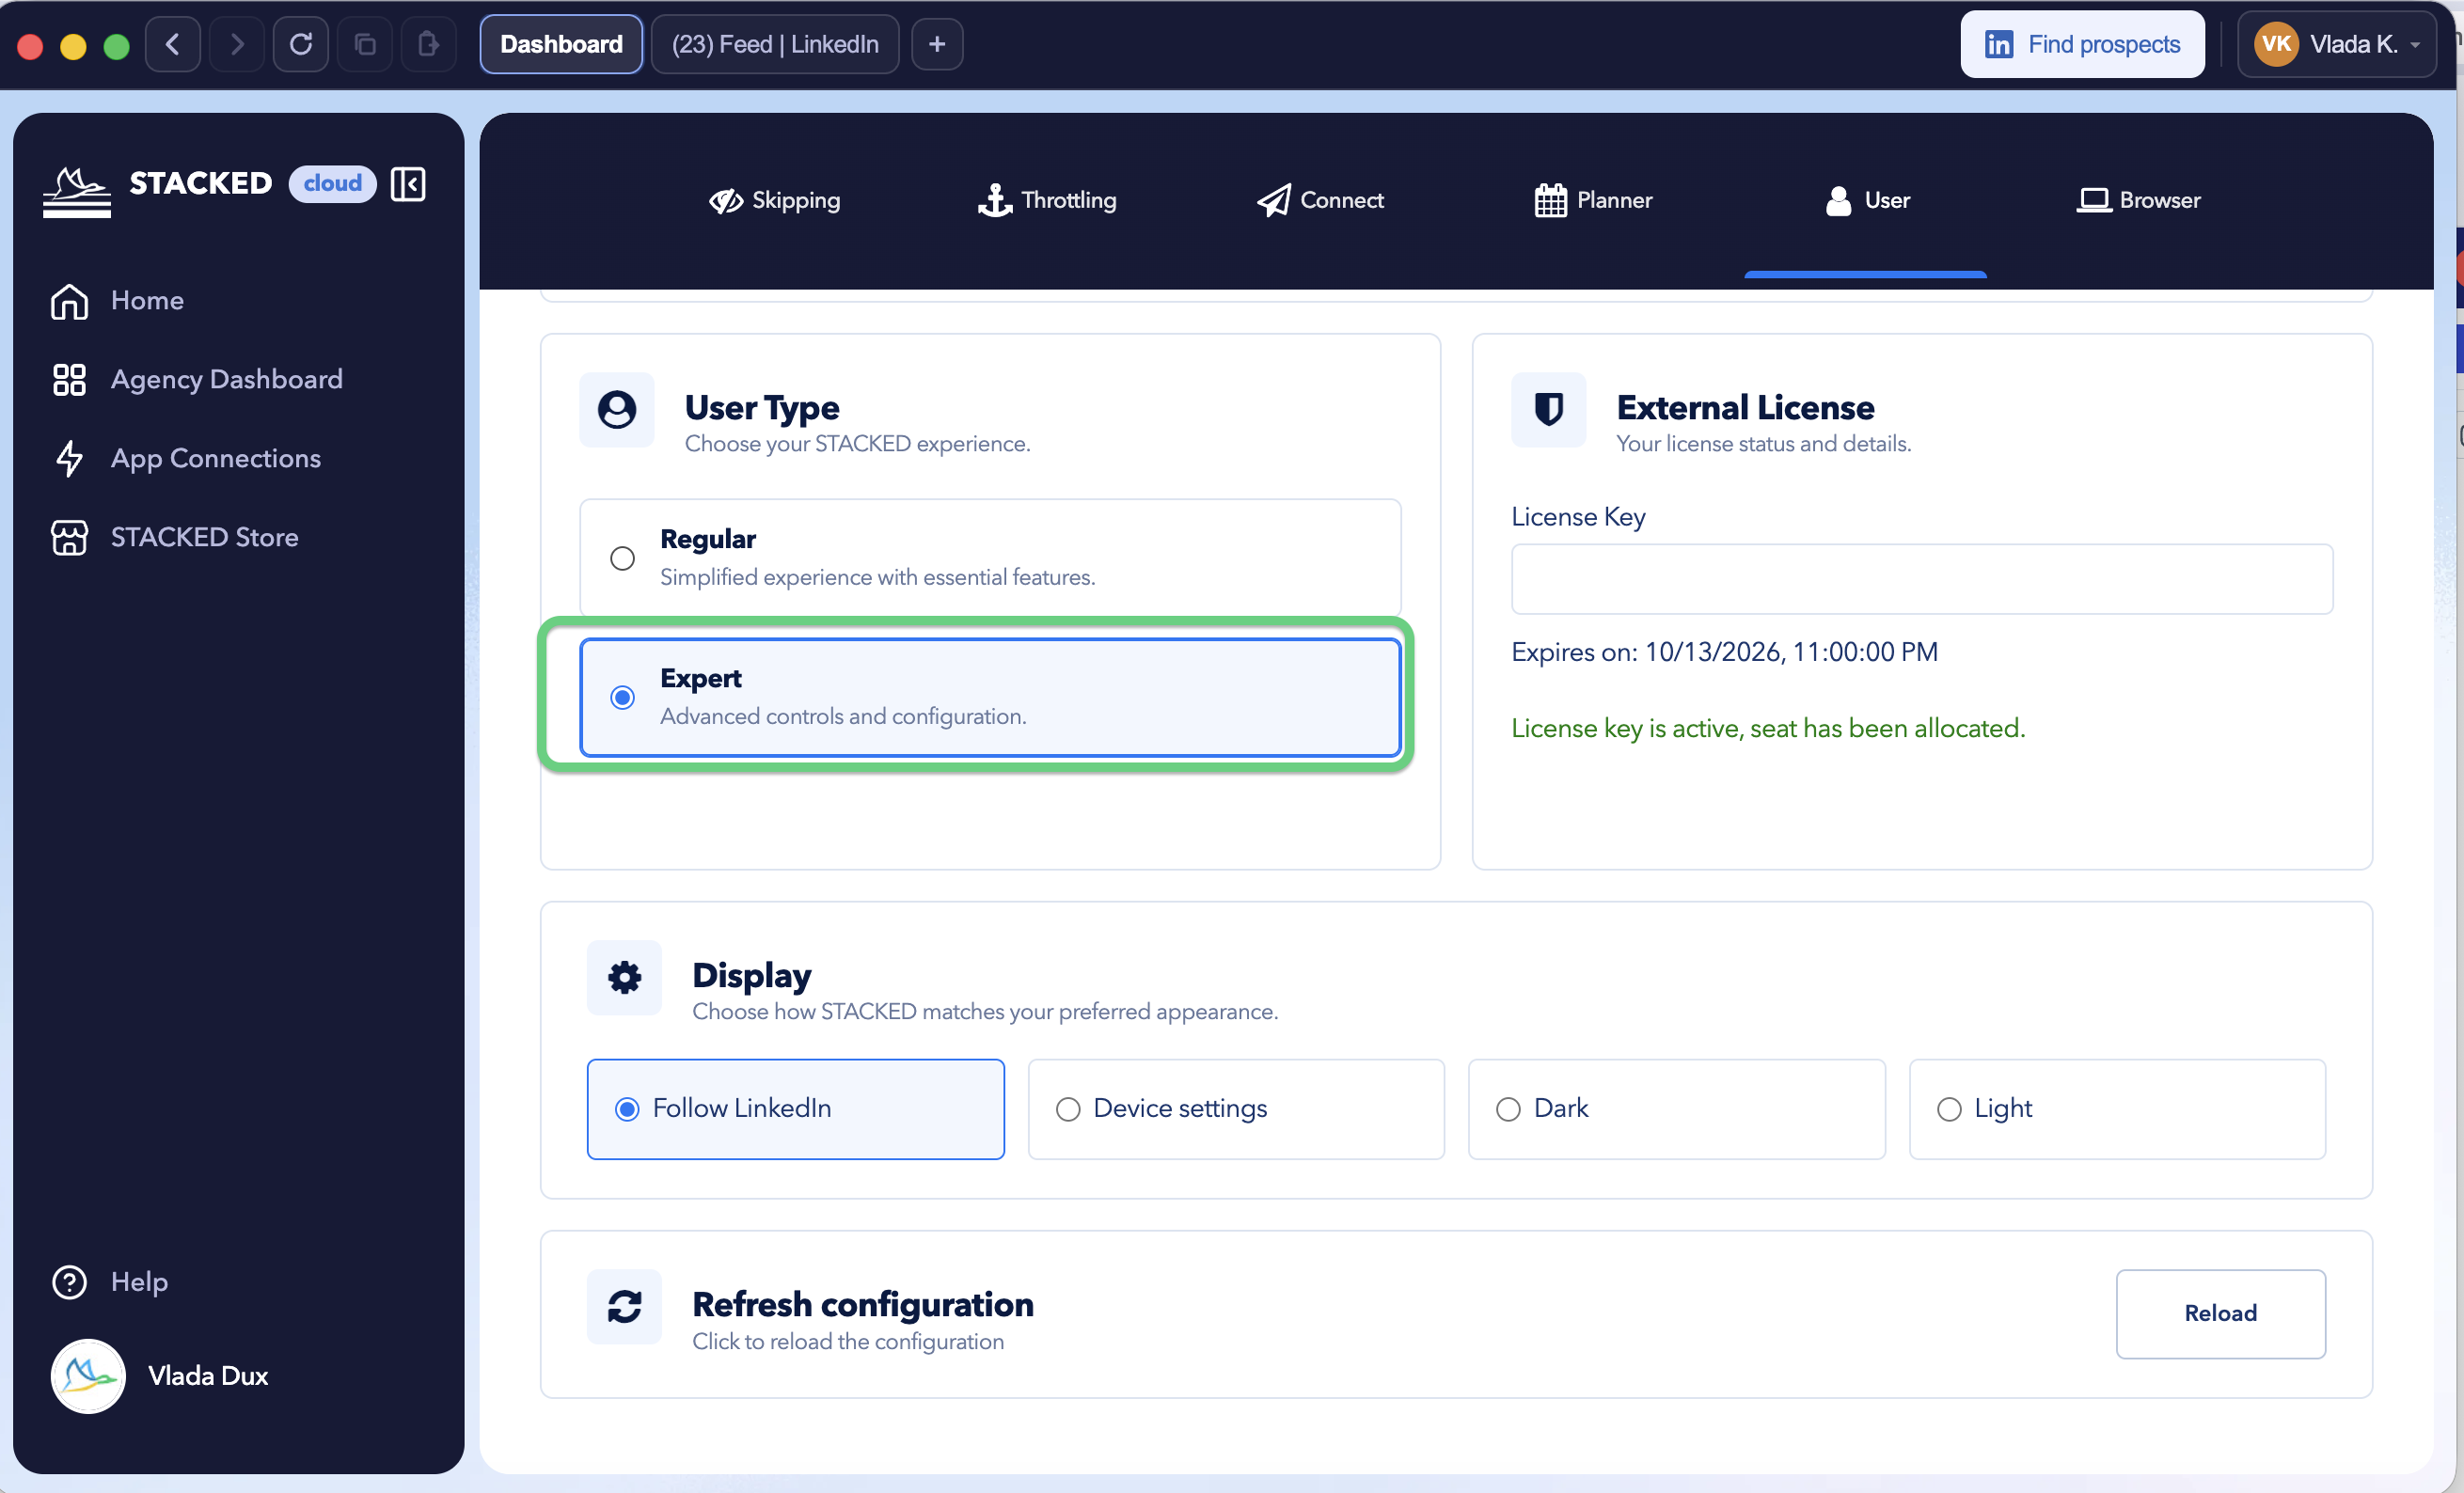This screenshot has width=2464, height=1493.
Task: Click the paste page icon in toolbar
Action: point(429,44)
